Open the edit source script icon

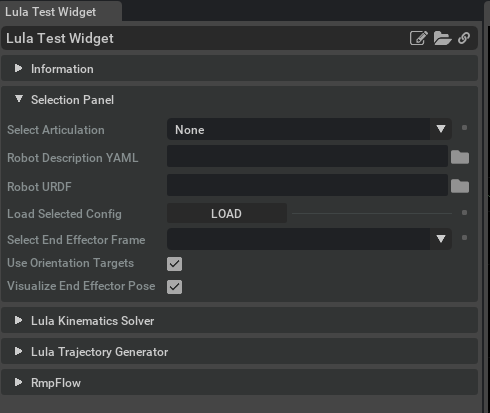coord(419,38)
